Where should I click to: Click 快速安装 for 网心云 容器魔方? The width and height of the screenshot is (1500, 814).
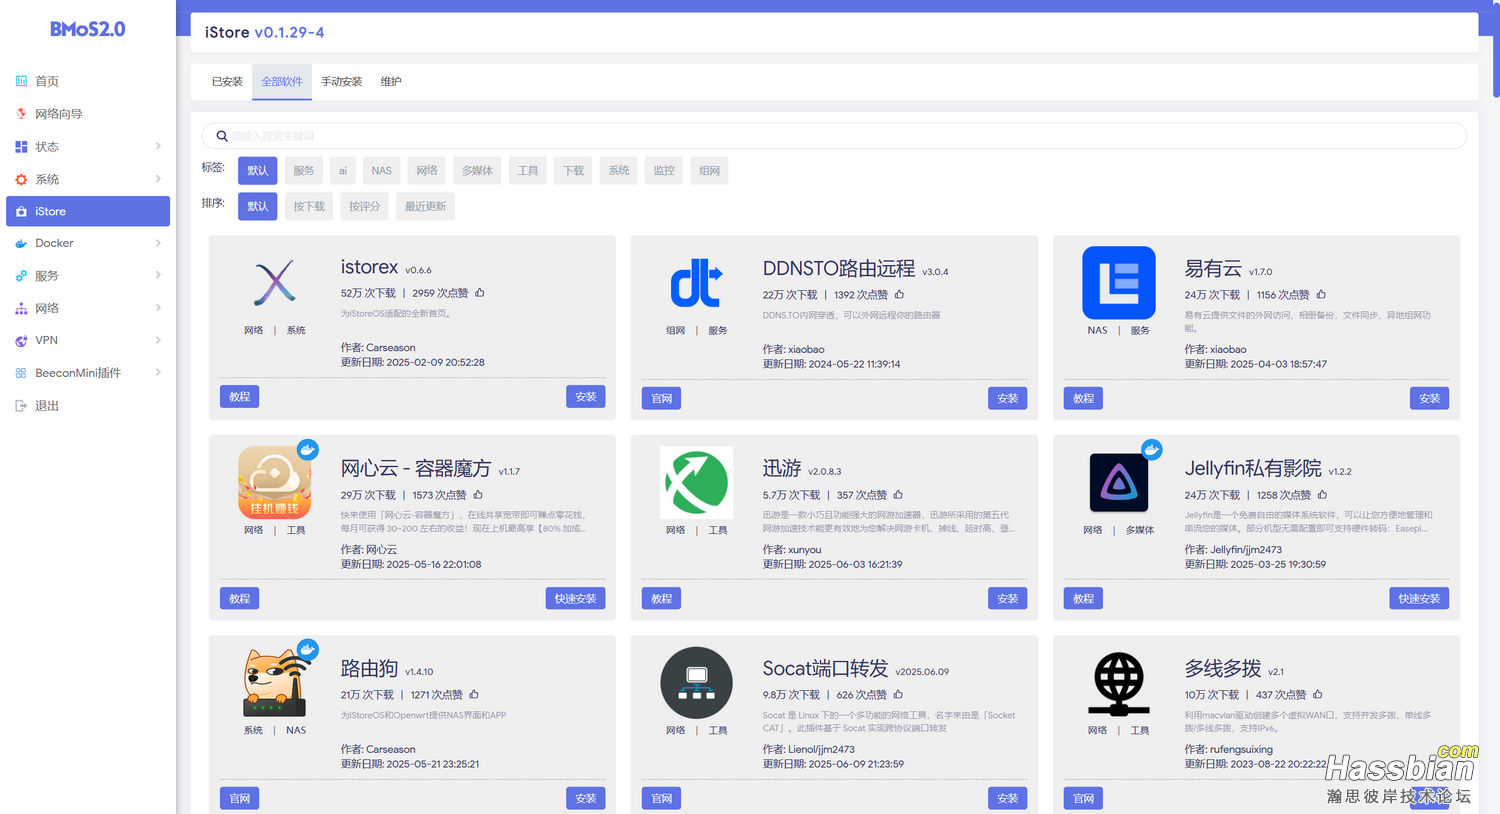click(x=575, y=599)
